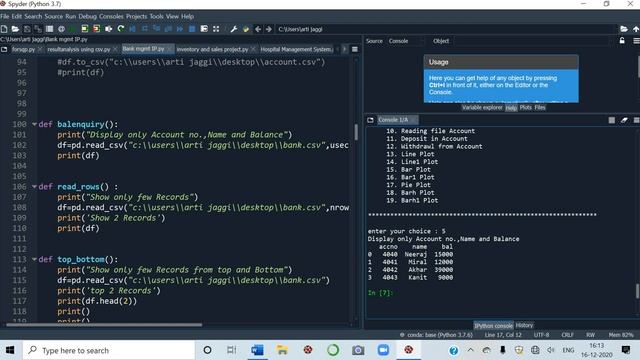Run the current cell icon
The image size is (640, 360).
(85, 29)
